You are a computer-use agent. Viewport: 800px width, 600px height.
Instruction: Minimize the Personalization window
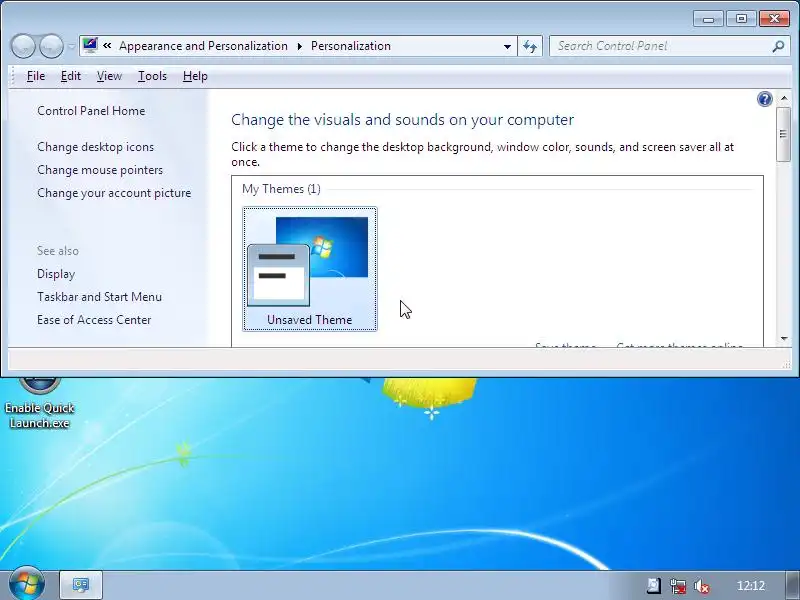708,19
